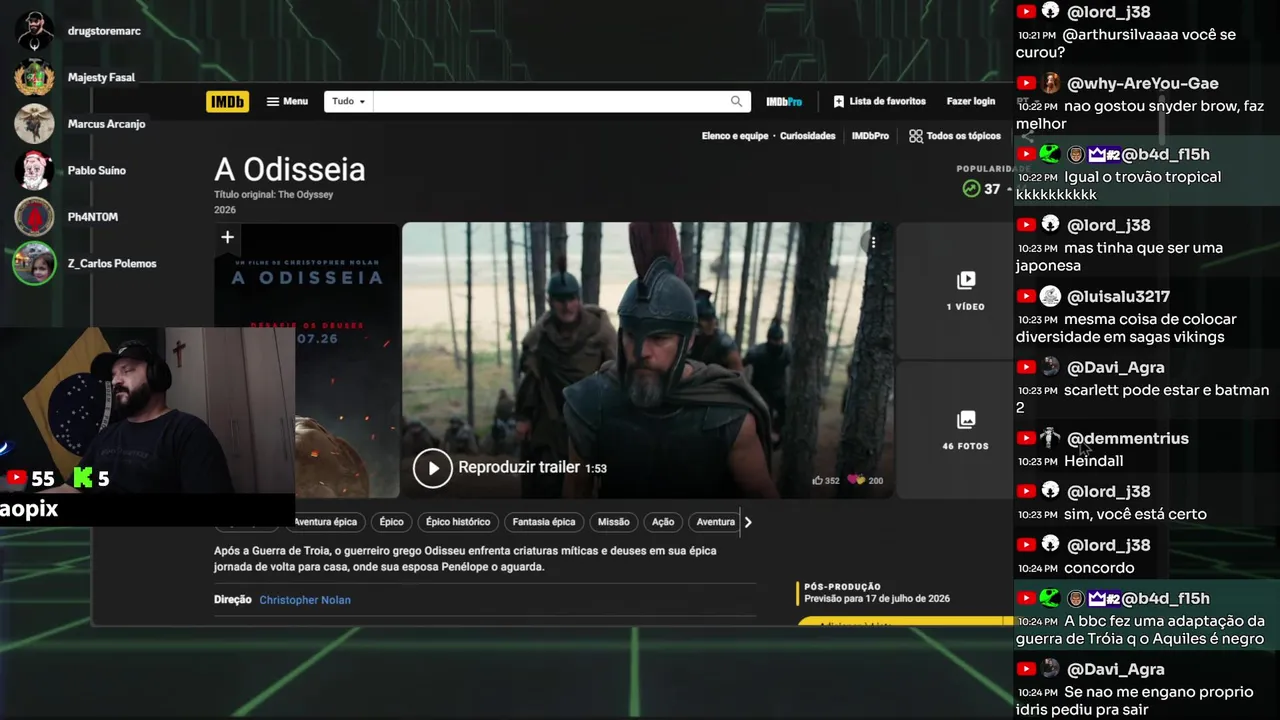
Task: Go to the IMDb home logo
Action: click(x=227, y=101)
